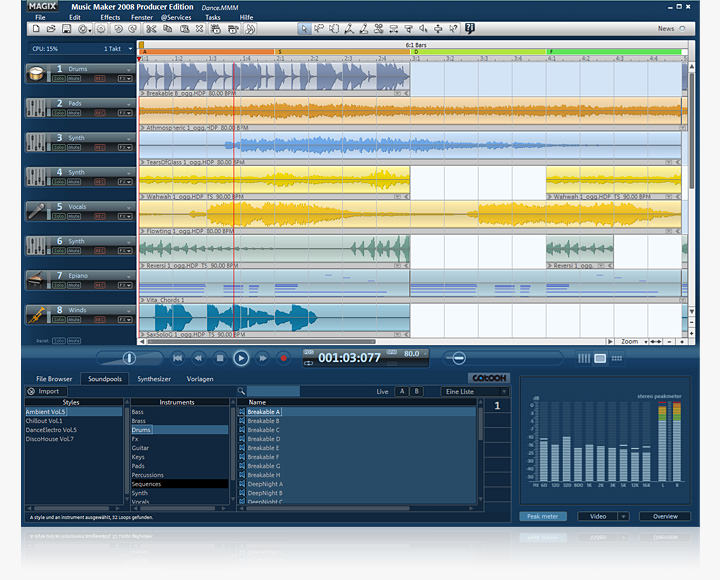Click the Epiano track piano icon
This screenshot has height=580, width=720.
tap(36, 280)
